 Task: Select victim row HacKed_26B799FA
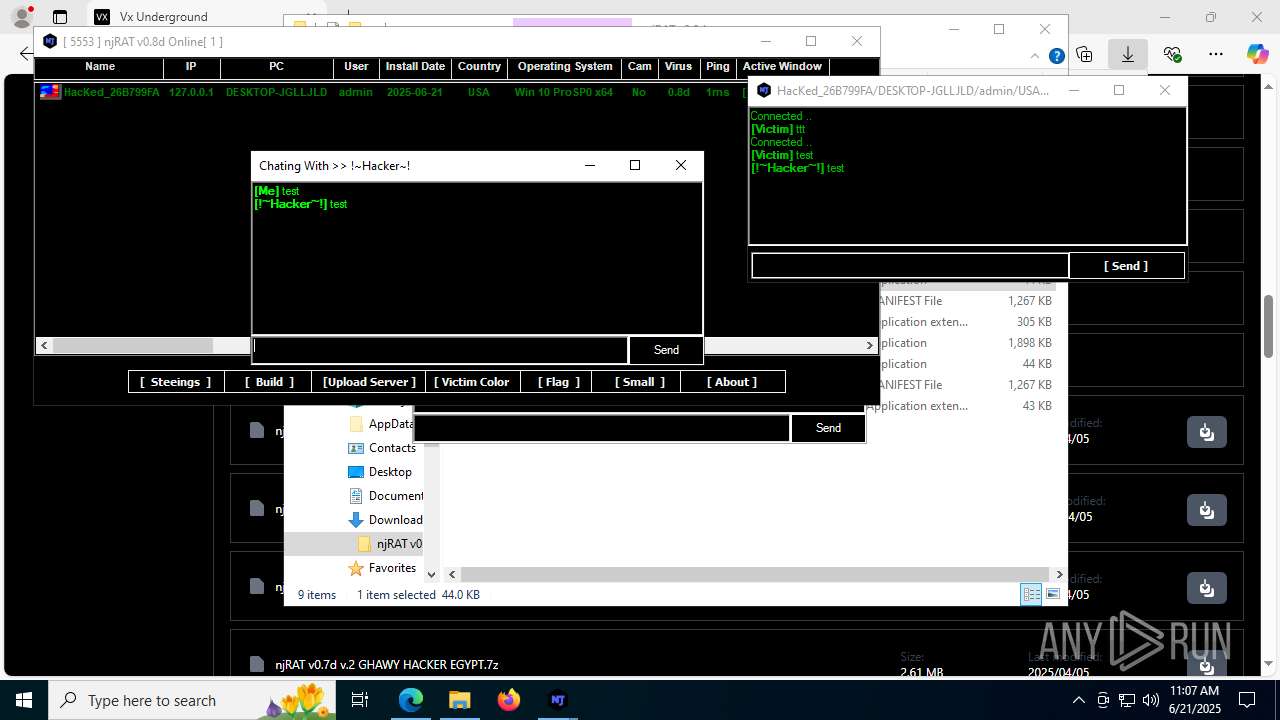tap(390, 92)
